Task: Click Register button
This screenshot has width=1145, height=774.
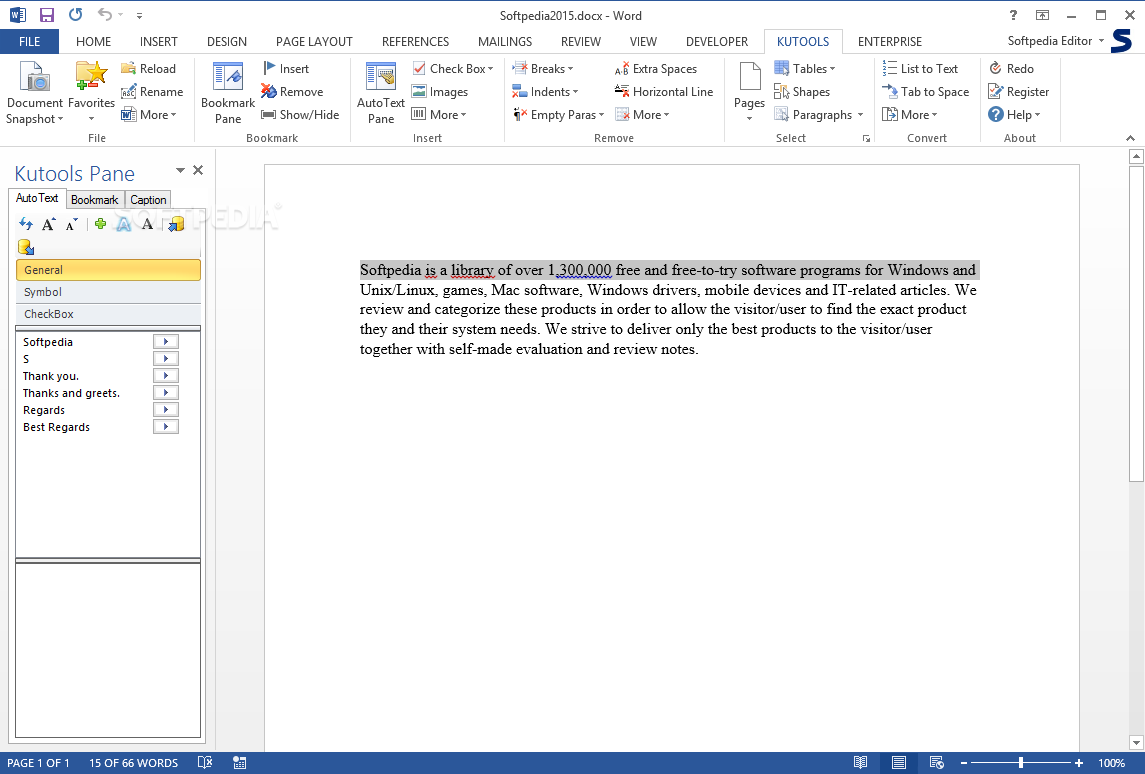Action: click(1019, 92)
